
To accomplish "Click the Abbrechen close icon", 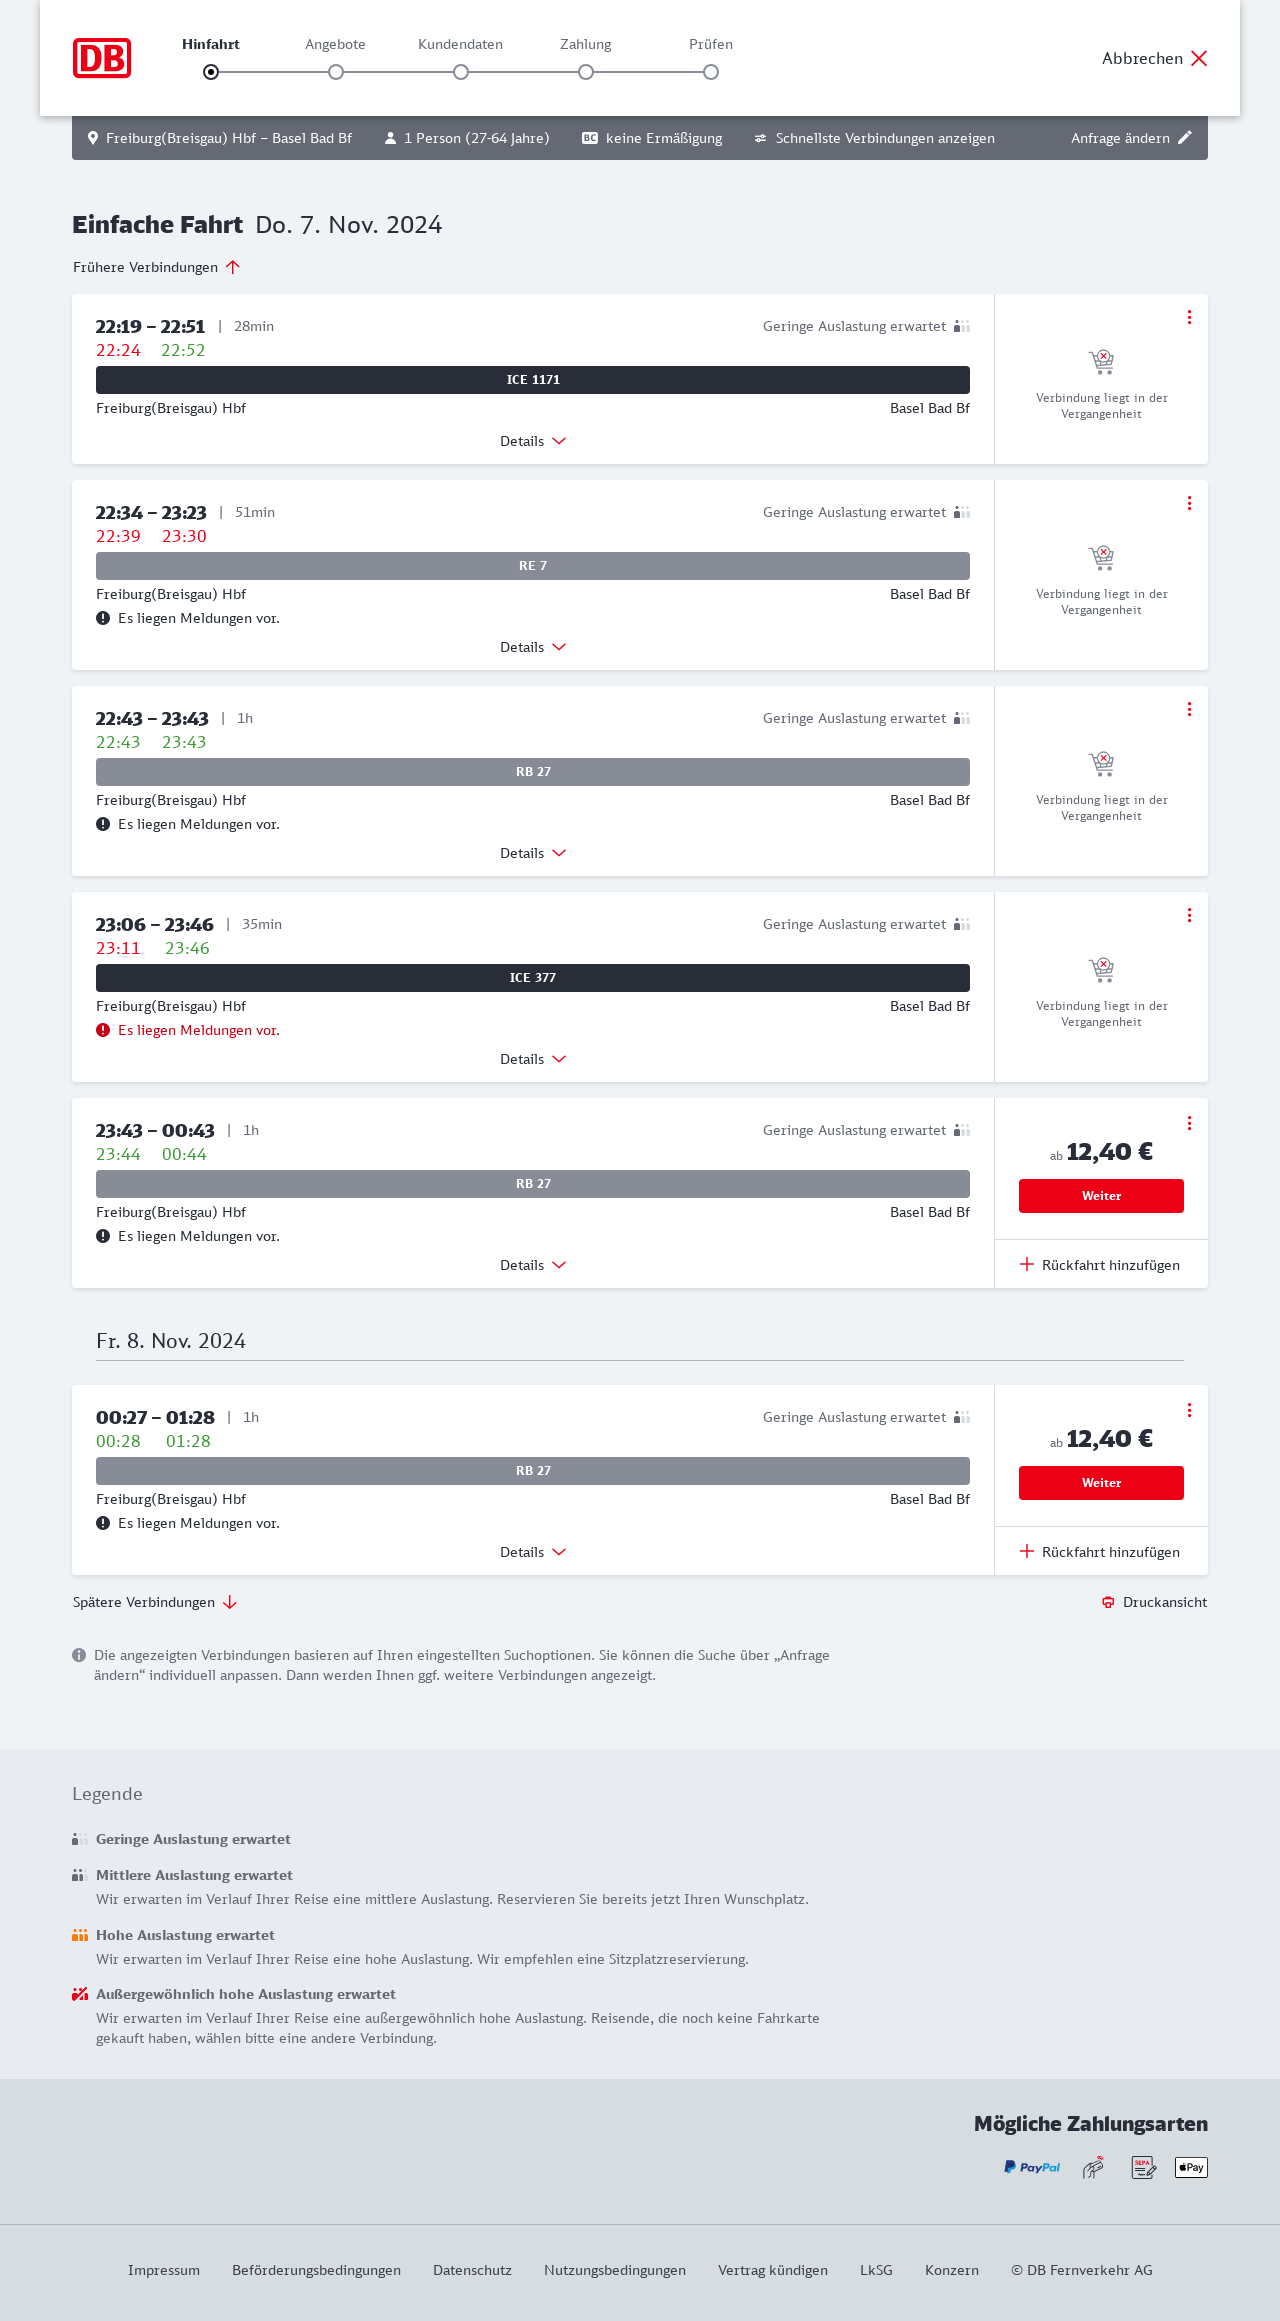I will point(1199,58).
